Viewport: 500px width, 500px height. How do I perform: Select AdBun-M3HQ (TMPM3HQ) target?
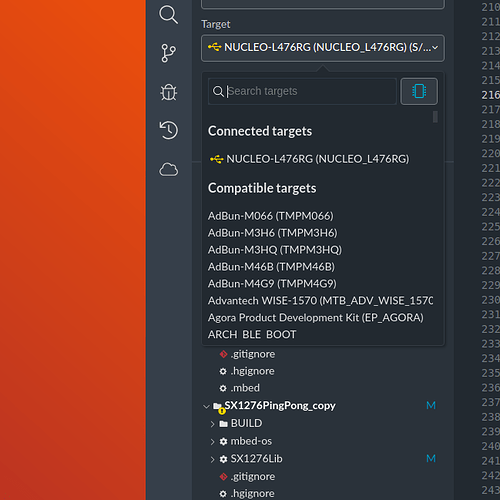[x=275, y=250]
